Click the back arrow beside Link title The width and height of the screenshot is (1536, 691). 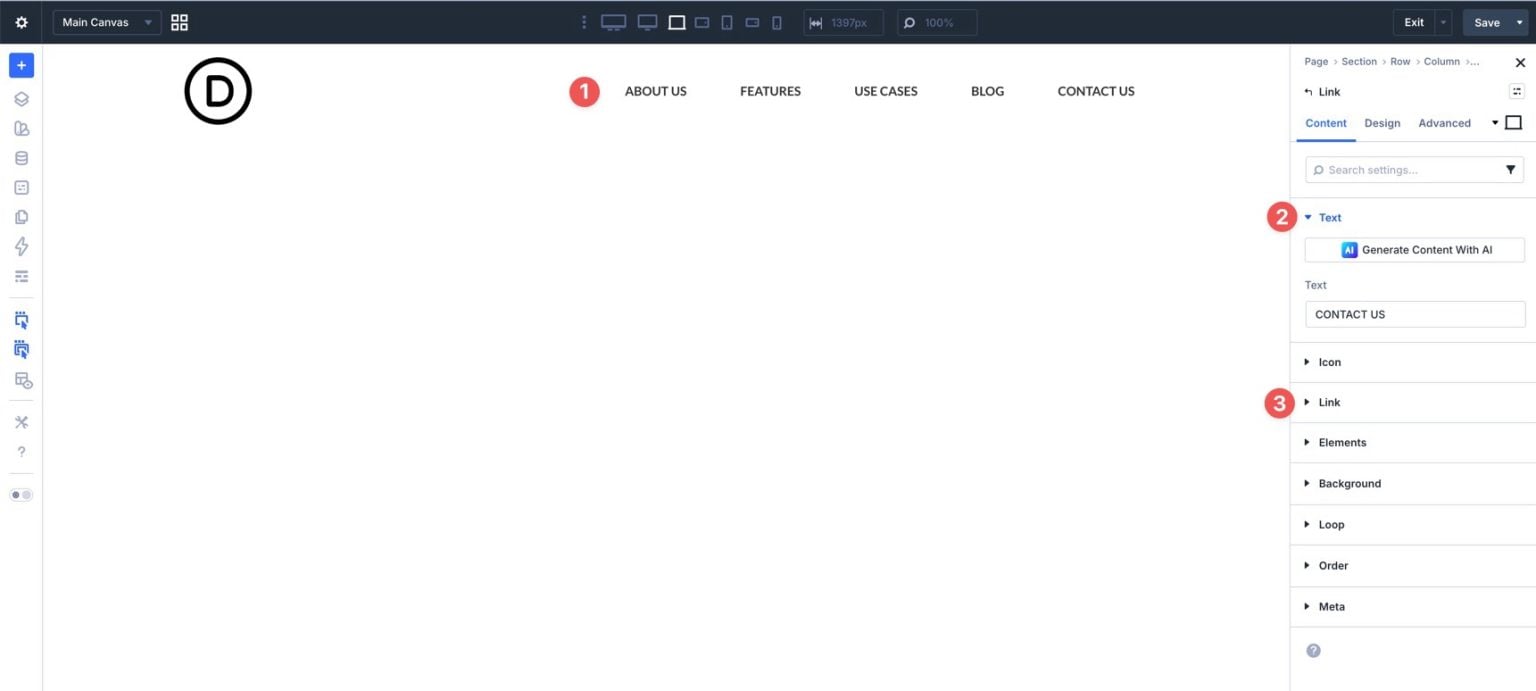[x=1309, y=92]
